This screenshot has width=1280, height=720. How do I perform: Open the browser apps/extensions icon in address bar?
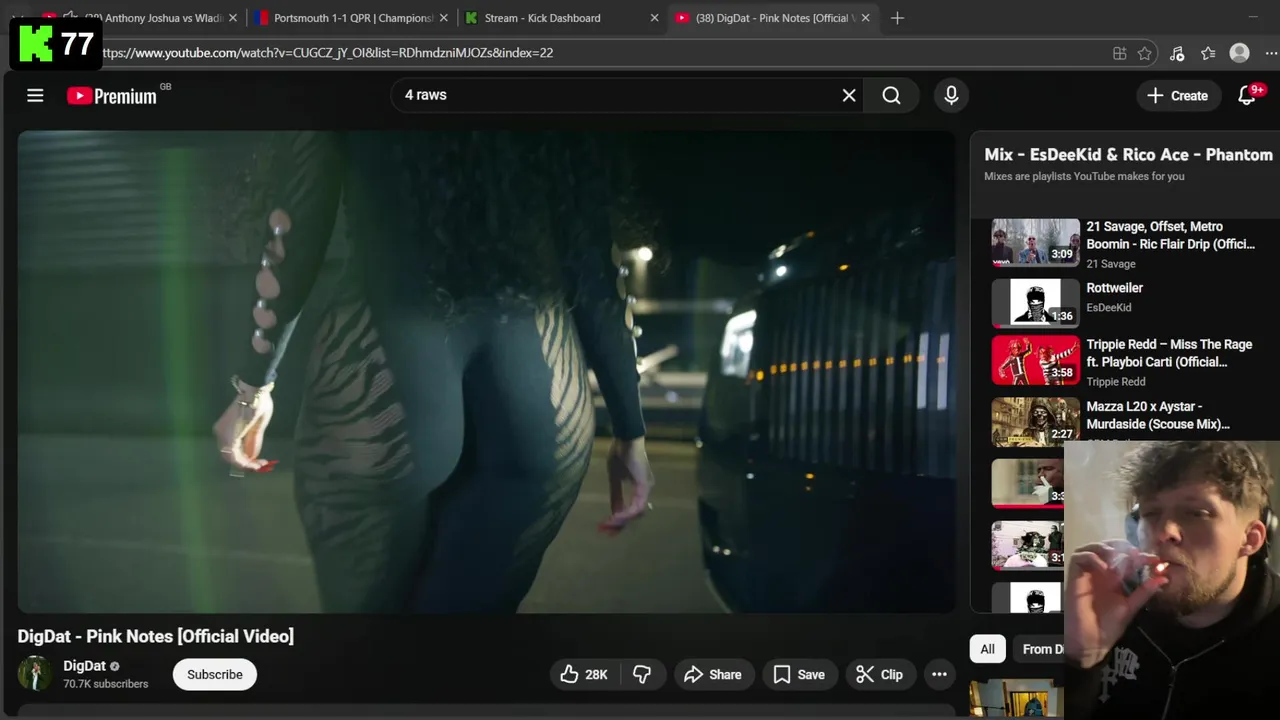coord(1120,53)
